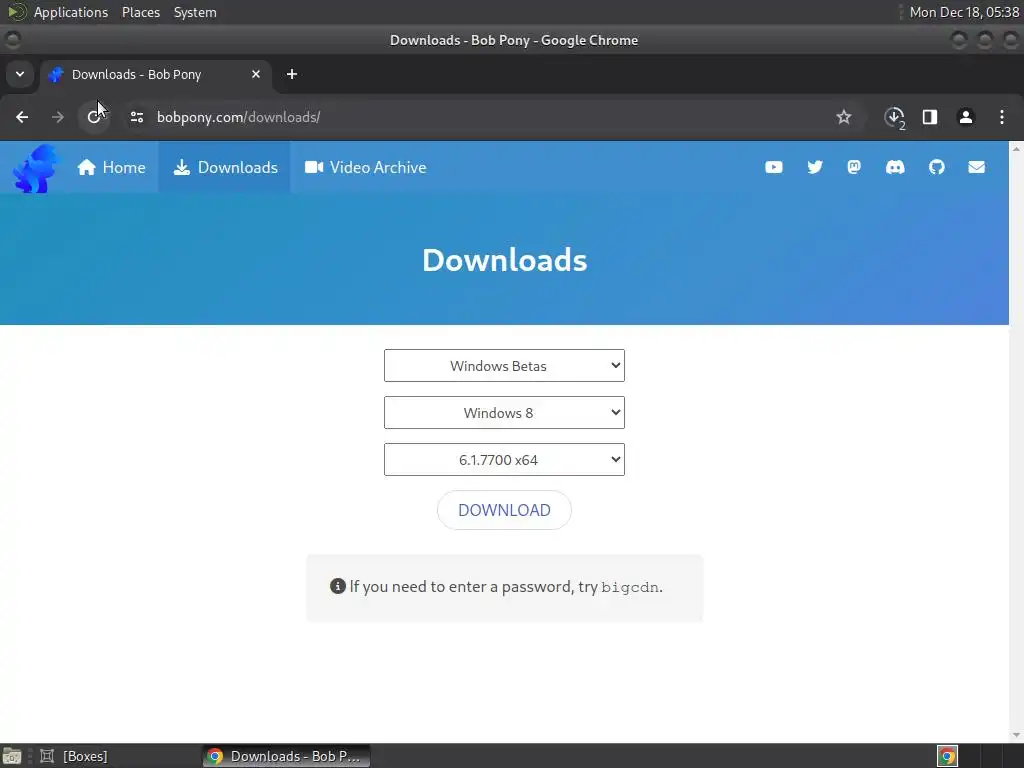Click the DOWNLOAD button
This screenshot has height=768, width=1024.
coord(504,510)
